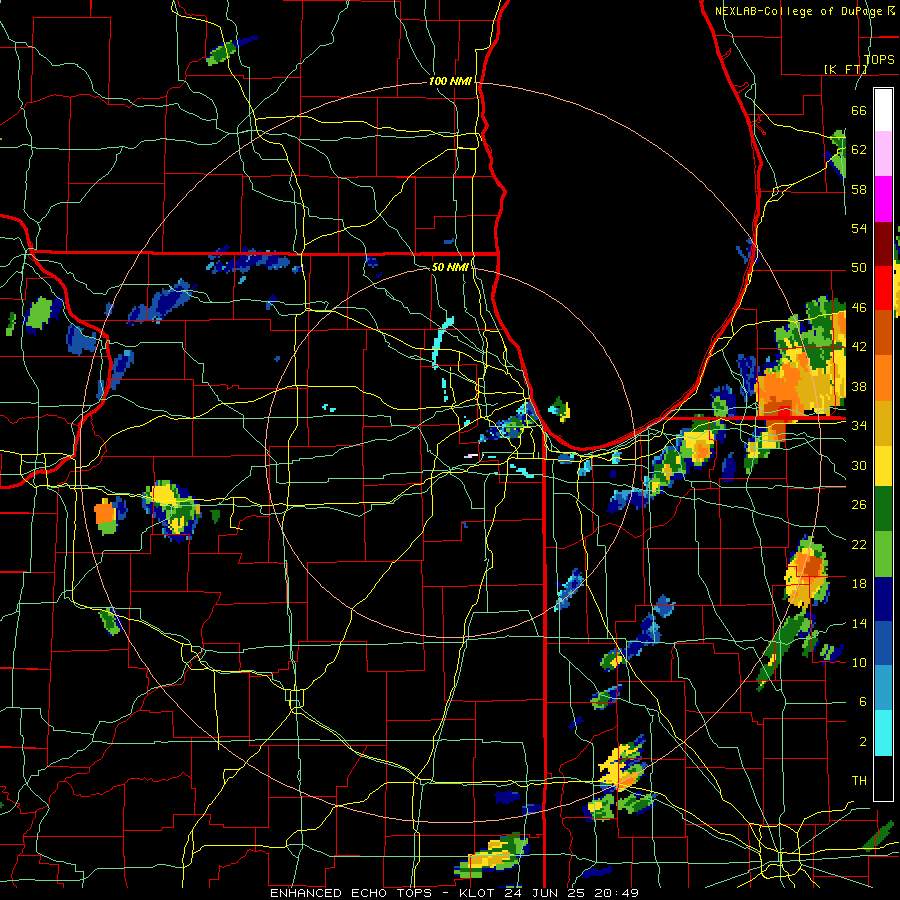The width and height of the screenshot is (900, 900).
Task: Select the 54 value in the legend
Action: [859, 228]
